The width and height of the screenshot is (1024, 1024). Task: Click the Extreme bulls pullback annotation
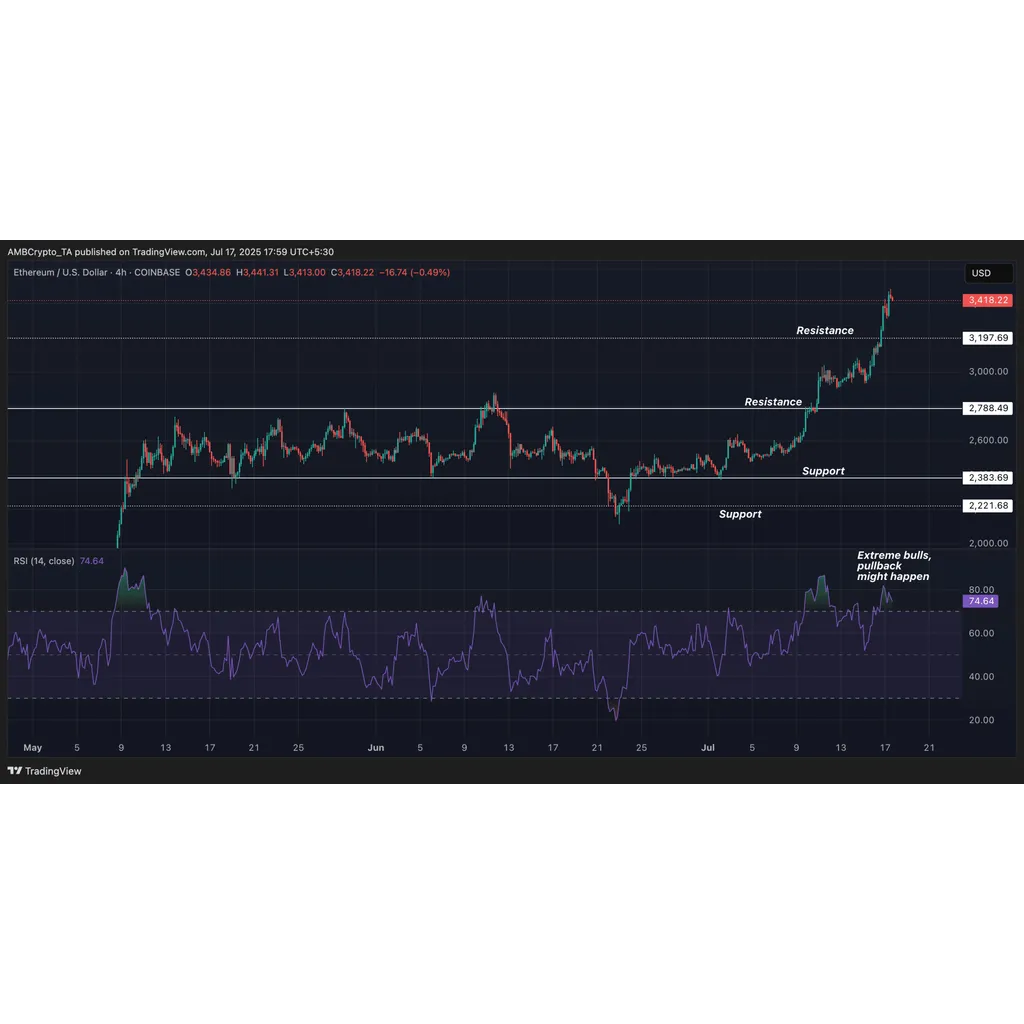[893, 566]
